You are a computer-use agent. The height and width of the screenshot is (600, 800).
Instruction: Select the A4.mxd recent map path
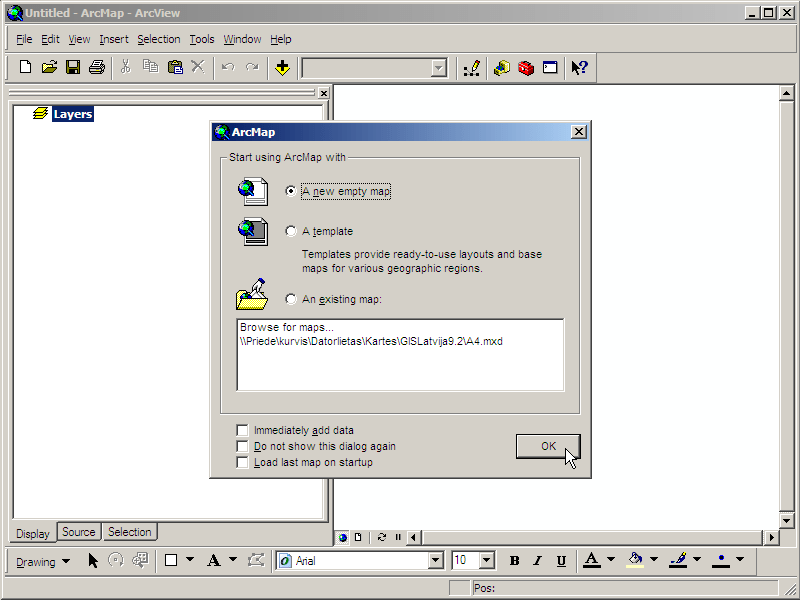click(x=371, y=341)
